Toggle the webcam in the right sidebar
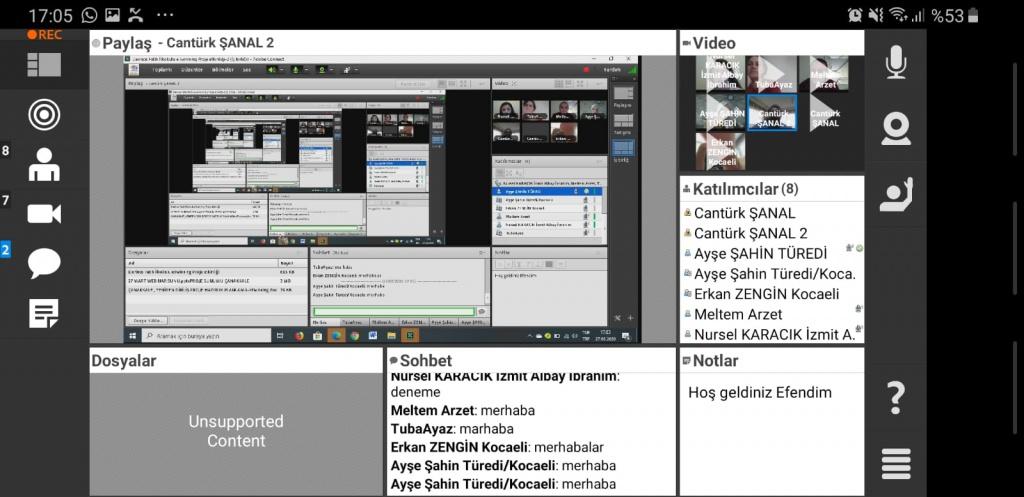 (896, 129)
